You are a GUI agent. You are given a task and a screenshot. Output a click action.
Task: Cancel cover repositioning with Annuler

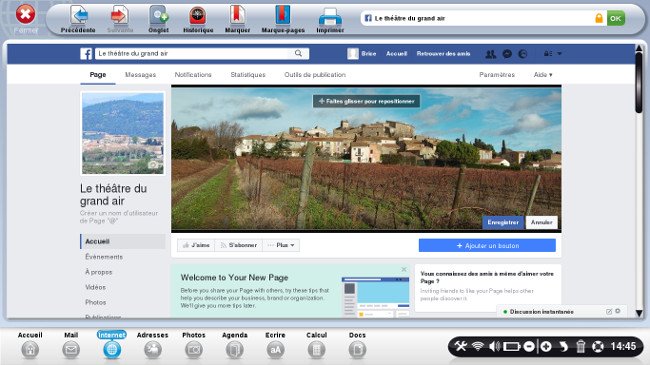pyautogui.click(x=541, y=222)
